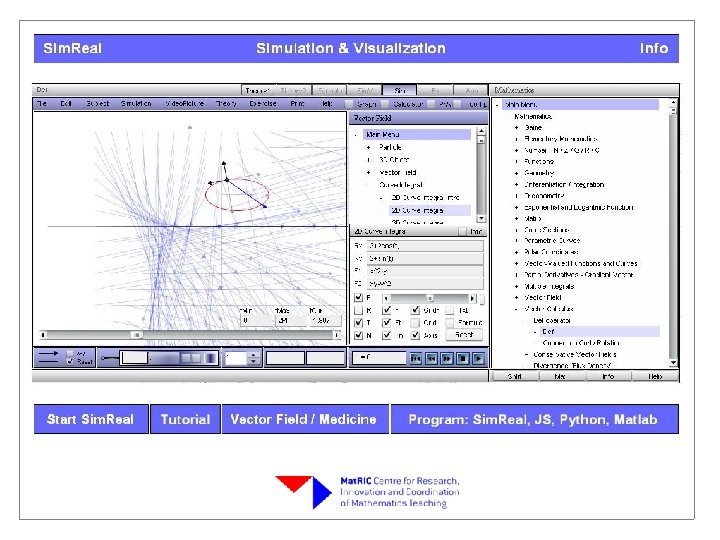Click Mathematics tree scrollbar down arrow

click(673, 363)
